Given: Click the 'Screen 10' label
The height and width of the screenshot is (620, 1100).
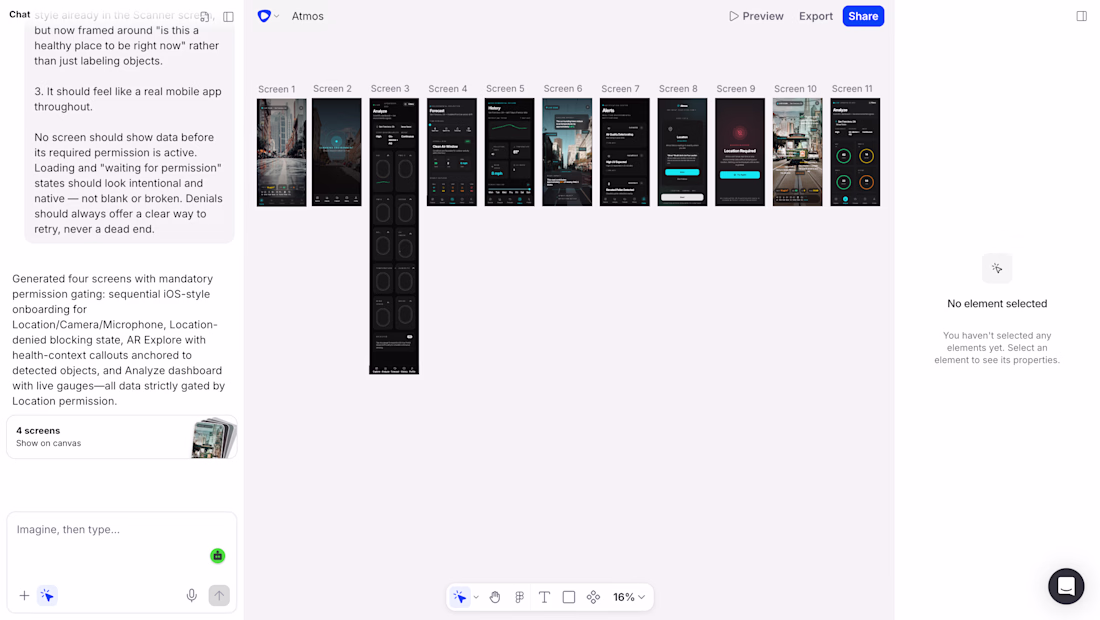Looking at the screenshot, I should click(795, 88).
